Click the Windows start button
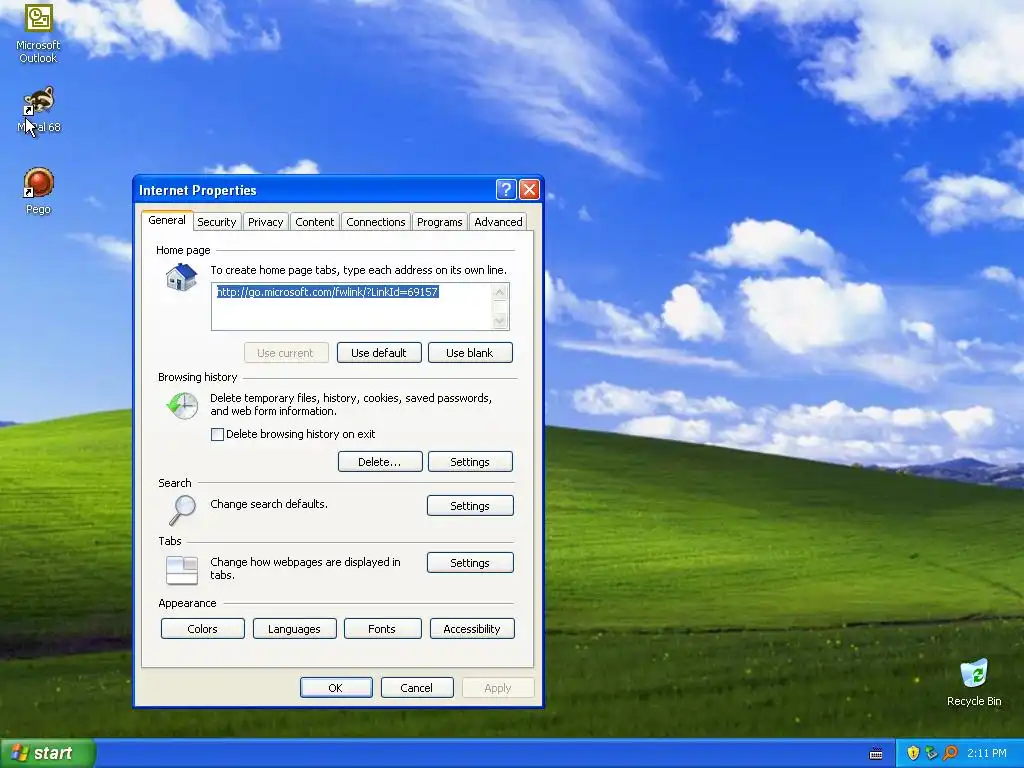This screenshot has height=768, width=1024. coord(48,753)
